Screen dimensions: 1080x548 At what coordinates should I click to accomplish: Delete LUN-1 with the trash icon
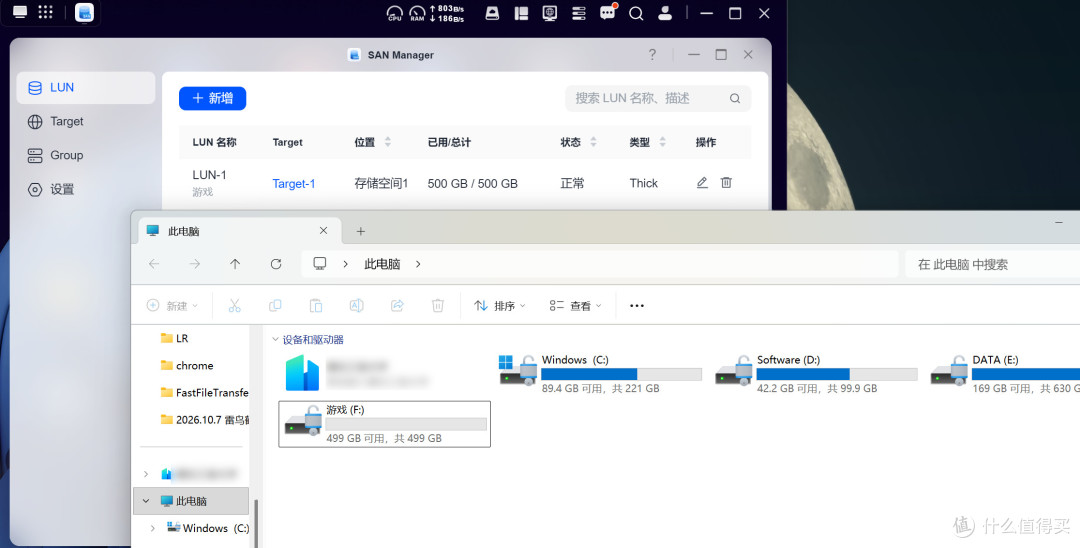point(726,182)
